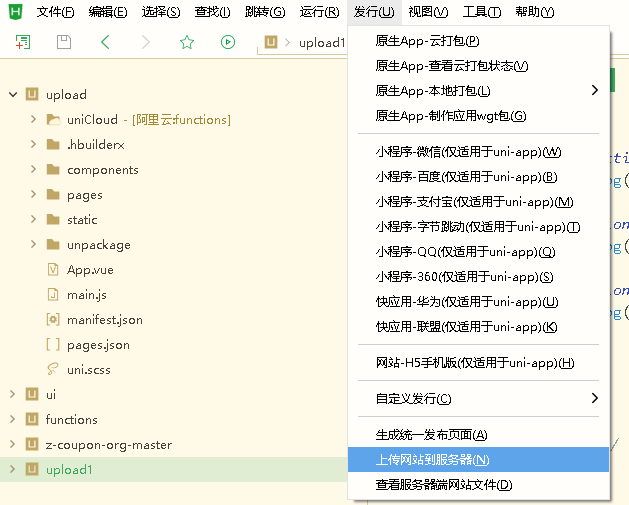Open the 运行(R) menu
The image size is (629, 505).
coord(319,12)
